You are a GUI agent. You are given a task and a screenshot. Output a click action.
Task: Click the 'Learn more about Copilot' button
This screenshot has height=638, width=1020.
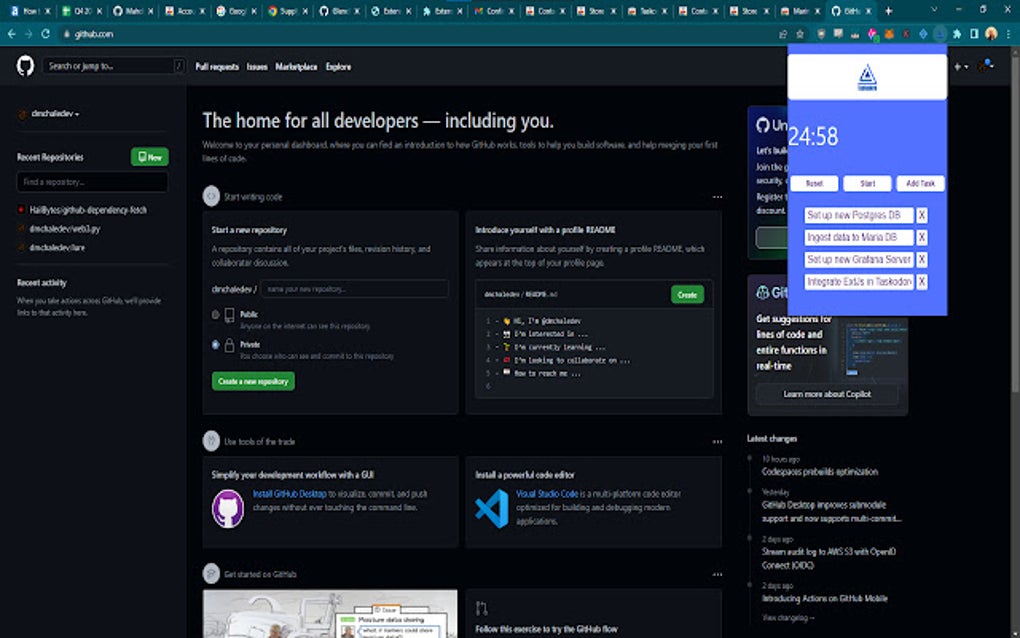tap(828, 394)
